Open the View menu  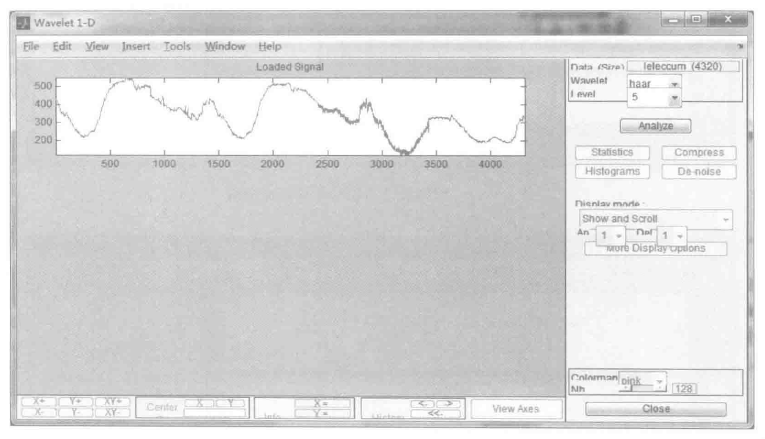pos(97,46)
